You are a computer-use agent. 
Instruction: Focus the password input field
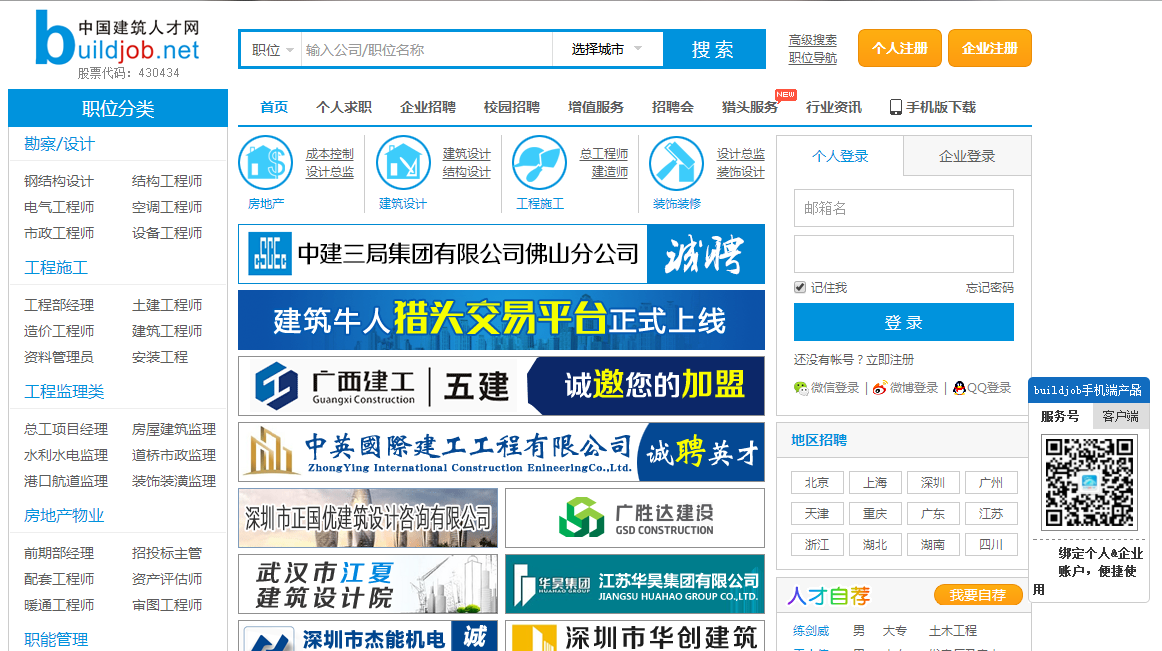tap(903, 254)
